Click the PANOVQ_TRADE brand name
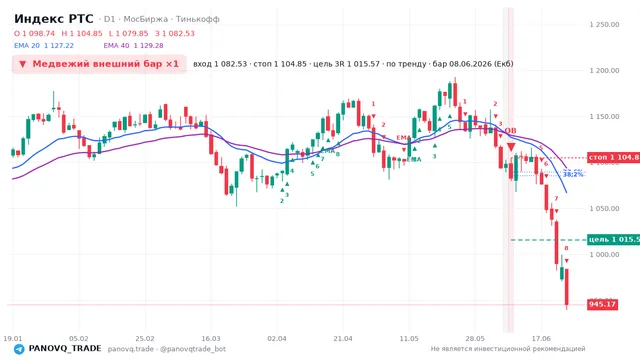This screenshot has height=360, width=640. coord(65,349)
